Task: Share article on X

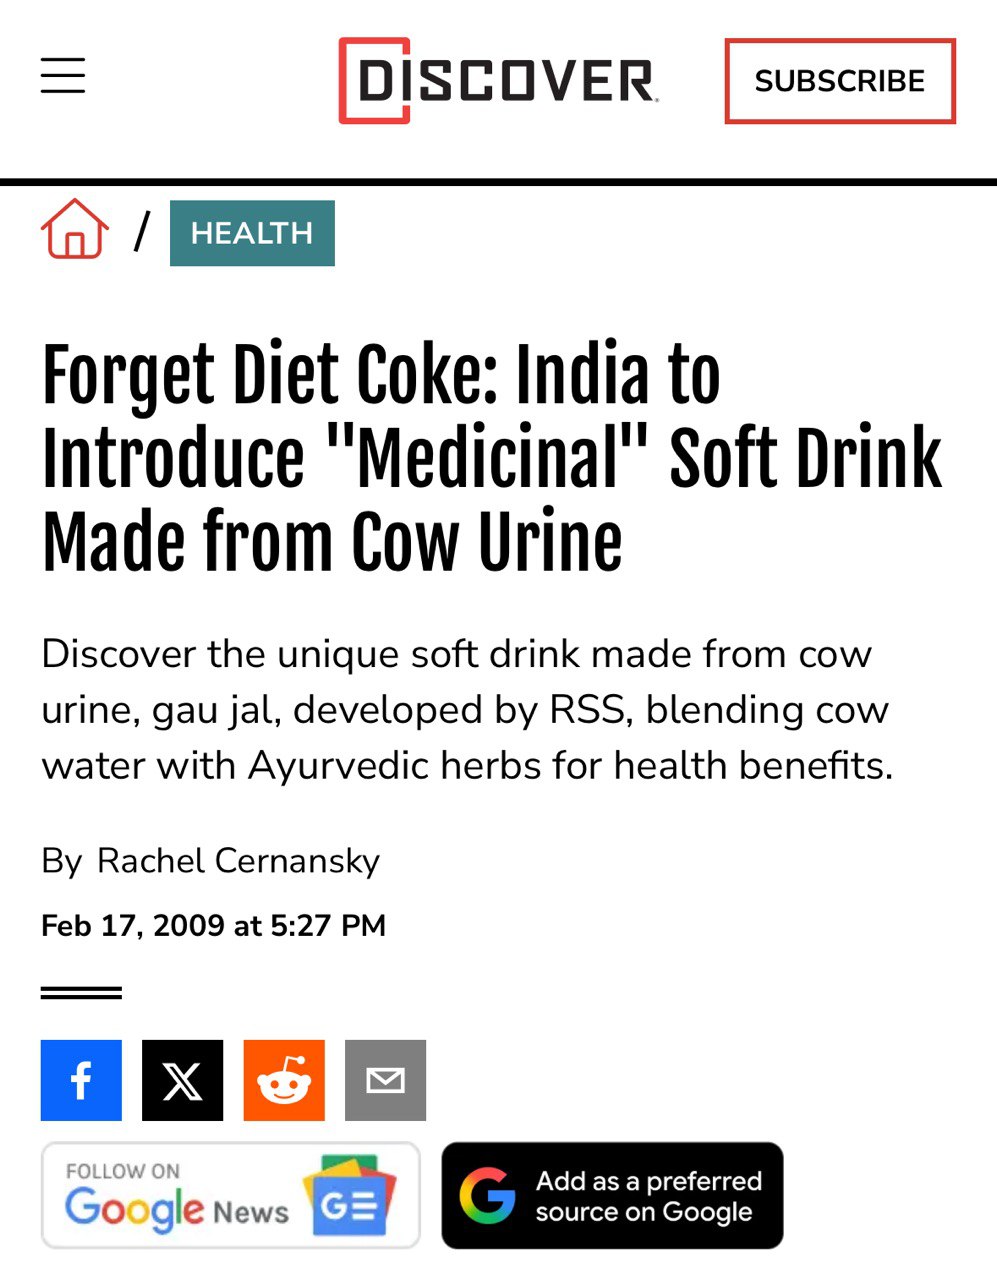Action: 182,1080
